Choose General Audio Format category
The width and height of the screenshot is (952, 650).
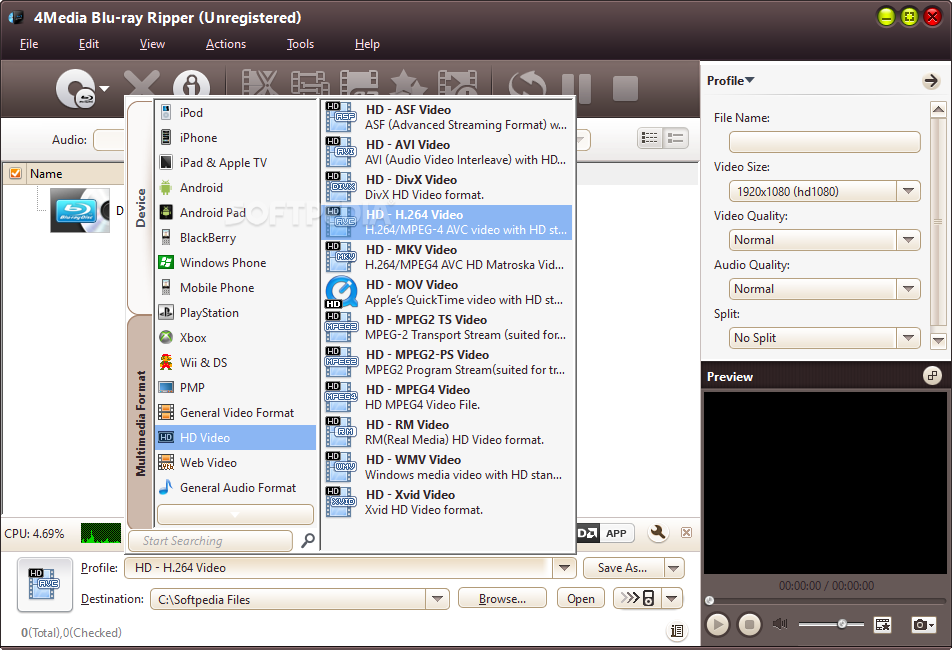[236, 487]
